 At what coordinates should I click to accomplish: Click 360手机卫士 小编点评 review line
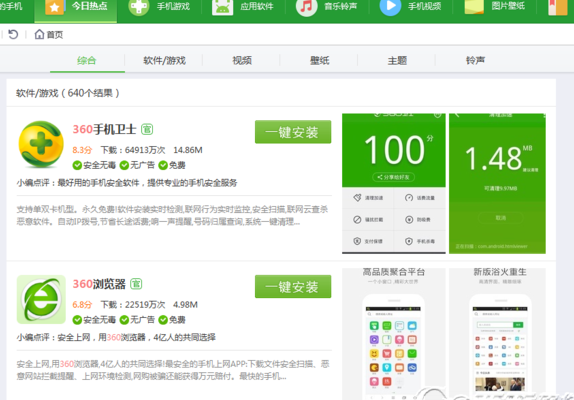click(127, 183)
